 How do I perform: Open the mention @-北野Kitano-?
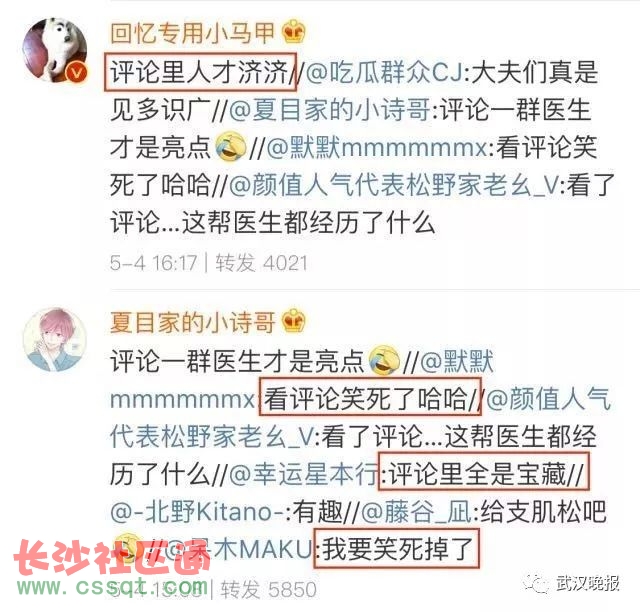point(197,512)
